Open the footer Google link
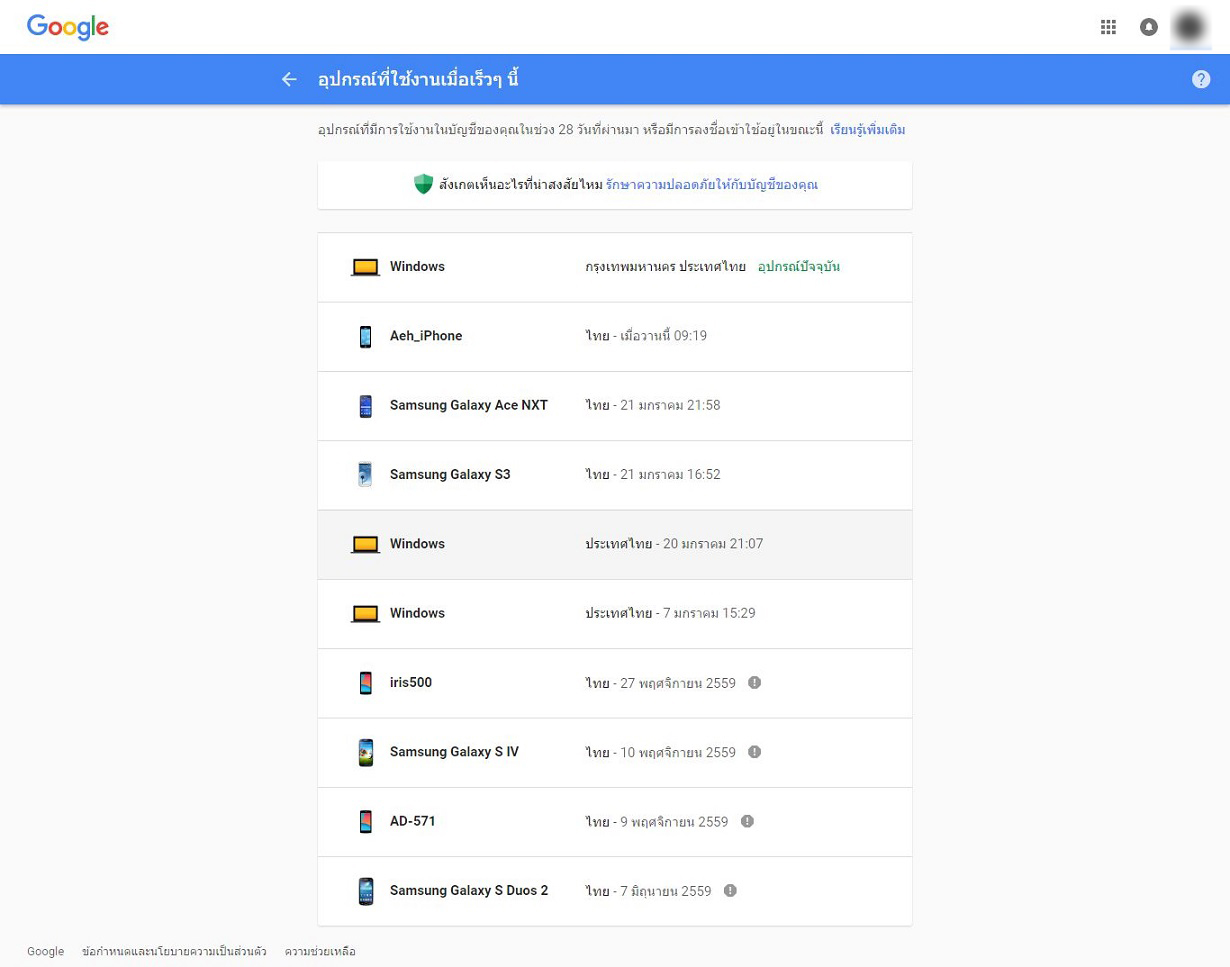This screenshot has width=1230, height=967. [x=45, y=951]
